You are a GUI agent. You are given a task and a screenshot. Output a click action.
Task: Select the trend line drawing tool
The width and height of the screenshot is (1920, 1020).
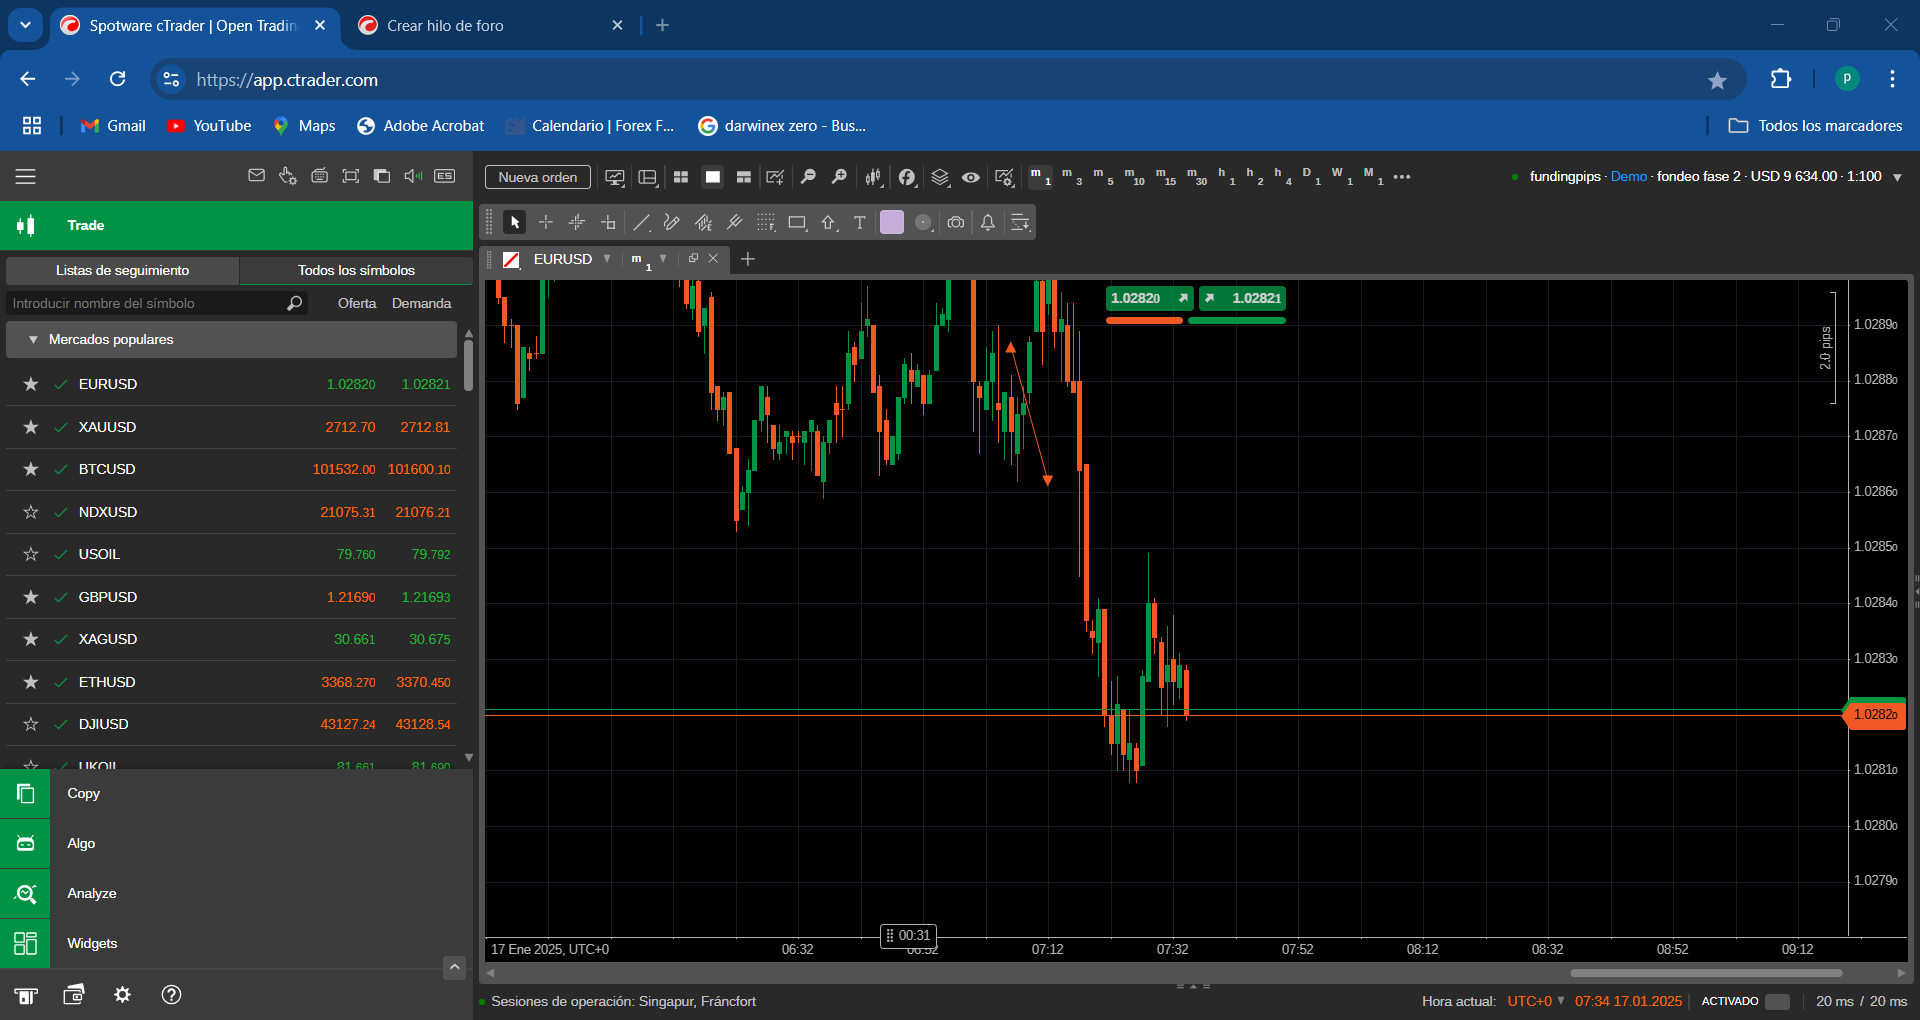point(642,222)
